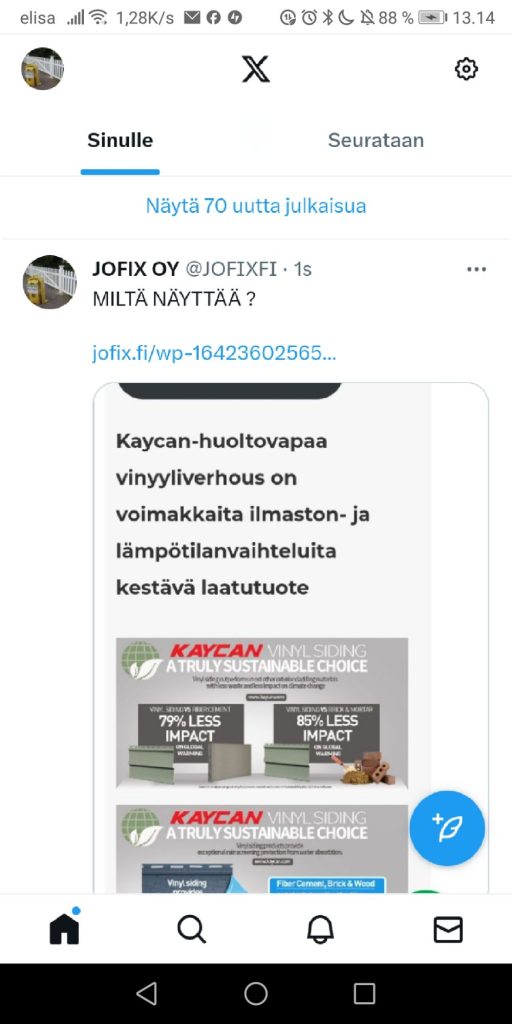Open the @JOFIXFI handle

pos(232,269)
